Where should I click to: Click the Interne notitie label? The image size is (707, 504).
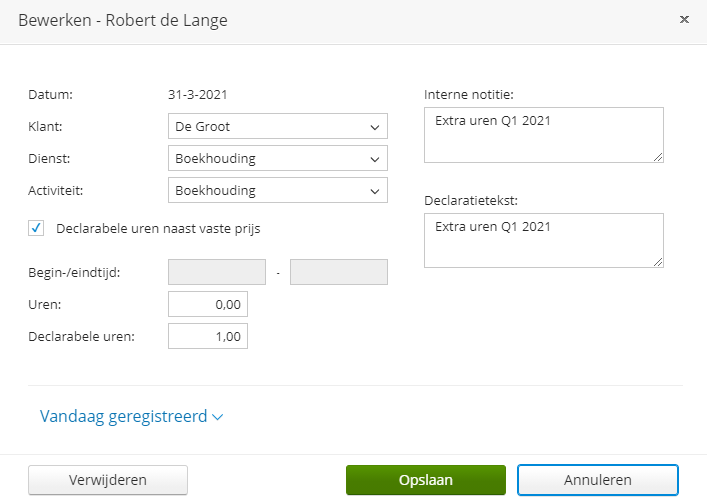click(468, 95)
